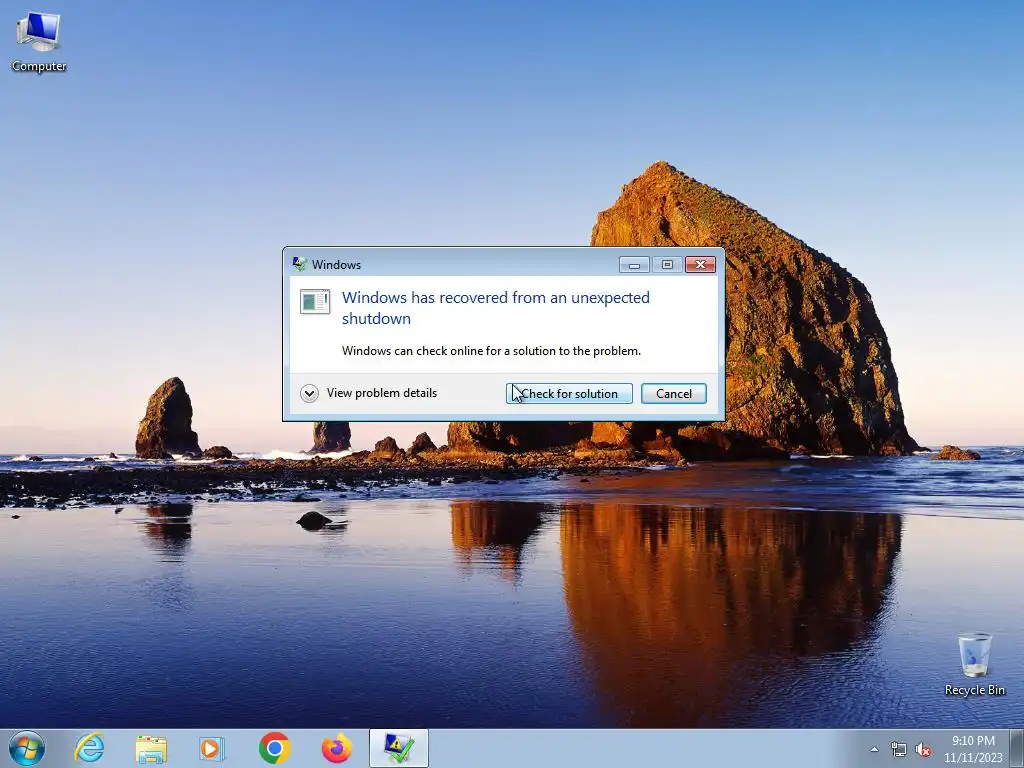Maximize the Windows dialog
1024x768 pixels.
click(x=667, y=264)
